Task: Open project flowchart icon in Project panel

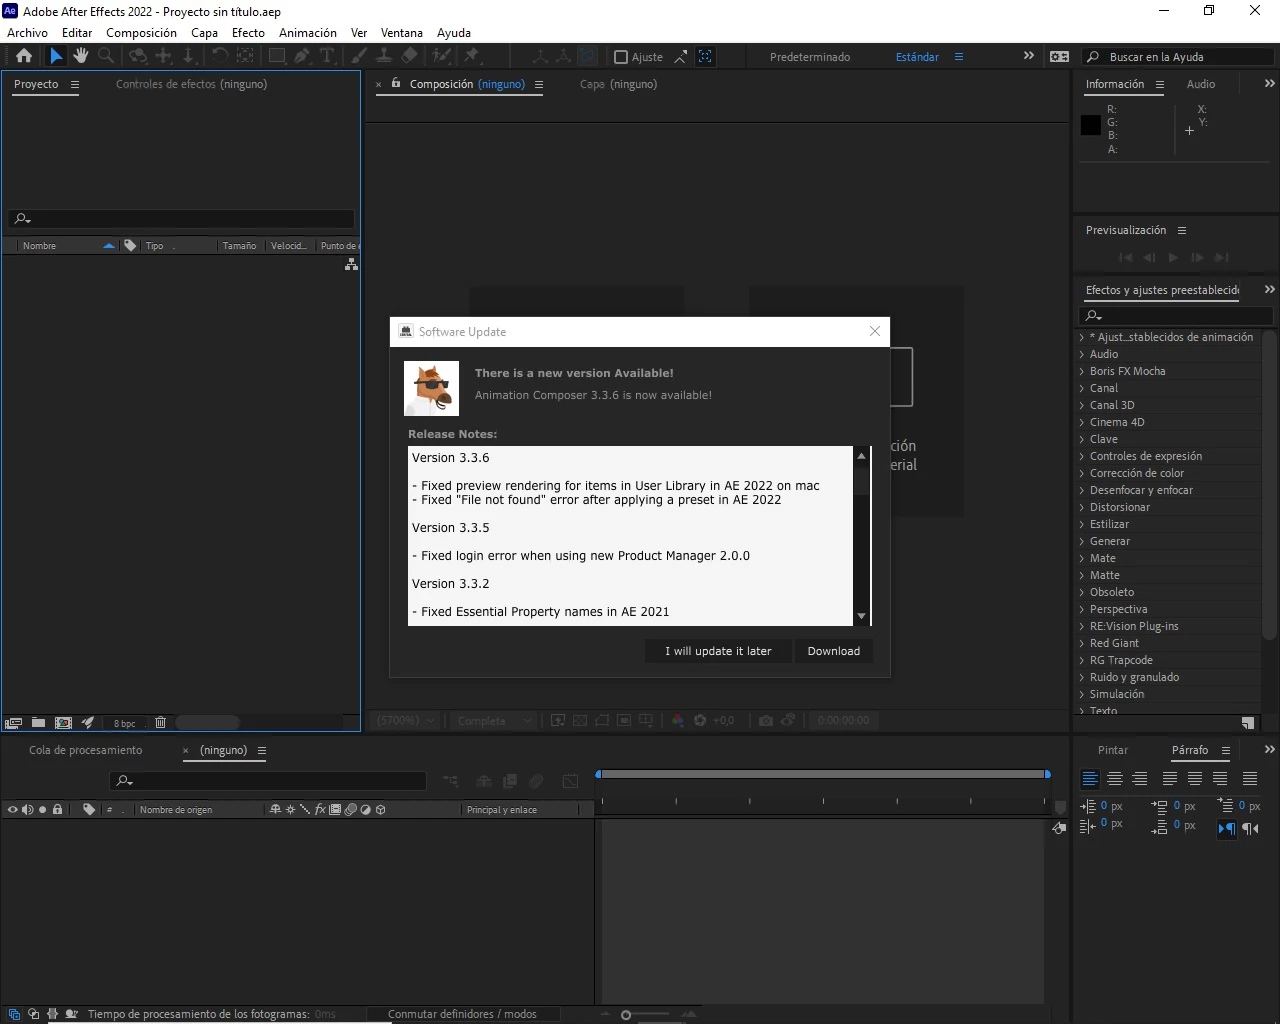Action: pos(351,264)
